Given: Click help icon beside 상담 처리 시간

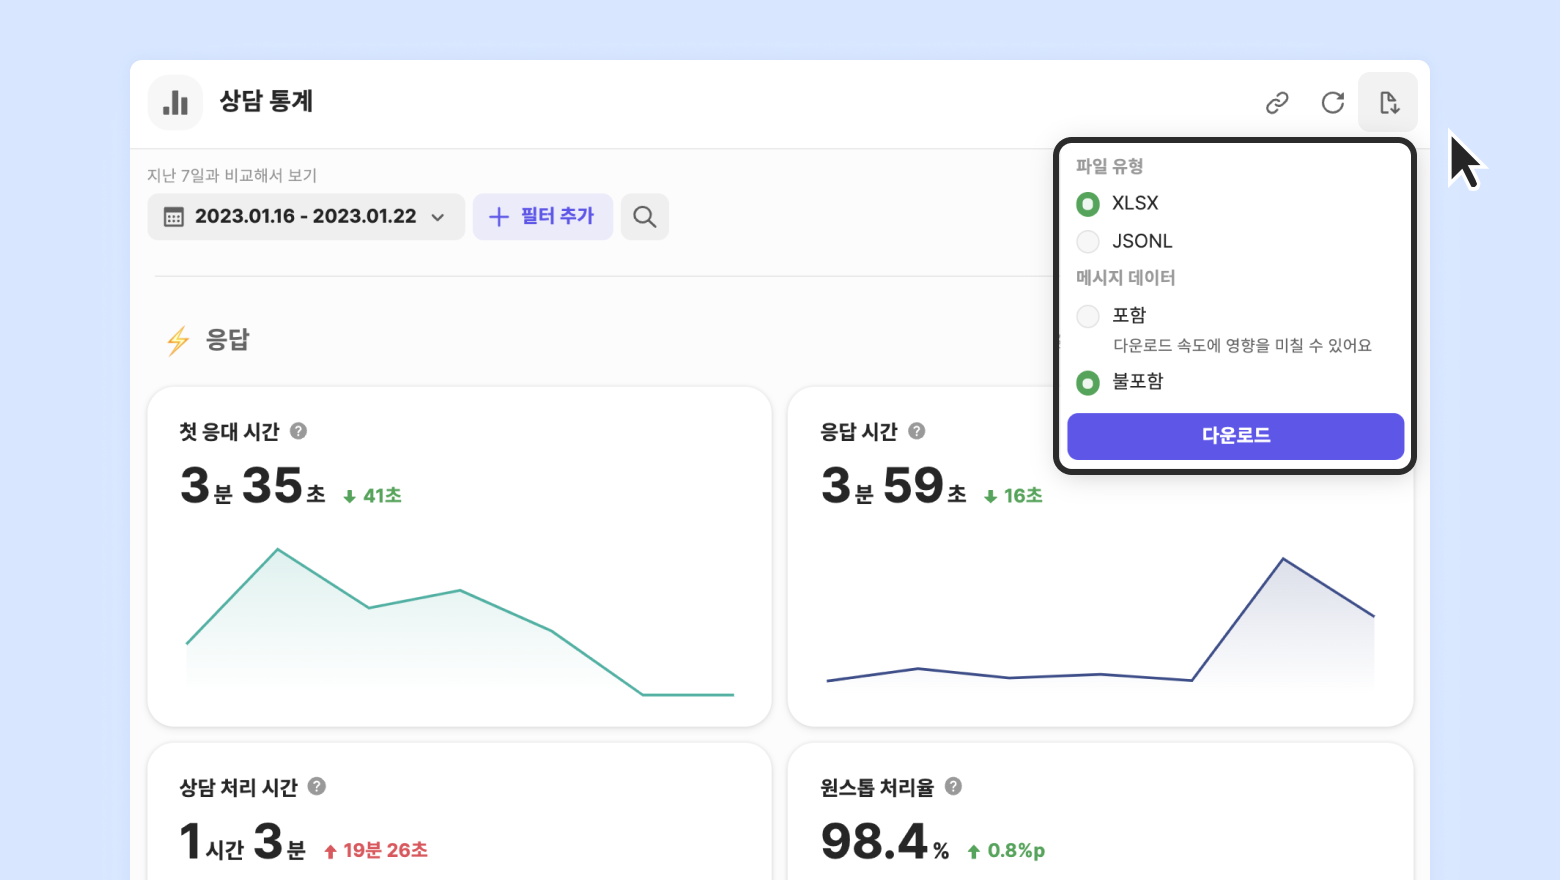Looking at the screenshot, I should click(x=317, y=787).
